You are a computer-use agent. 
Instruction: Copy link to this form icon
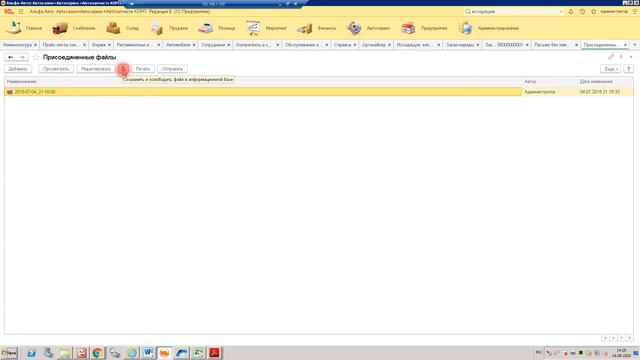click(611, 57)
